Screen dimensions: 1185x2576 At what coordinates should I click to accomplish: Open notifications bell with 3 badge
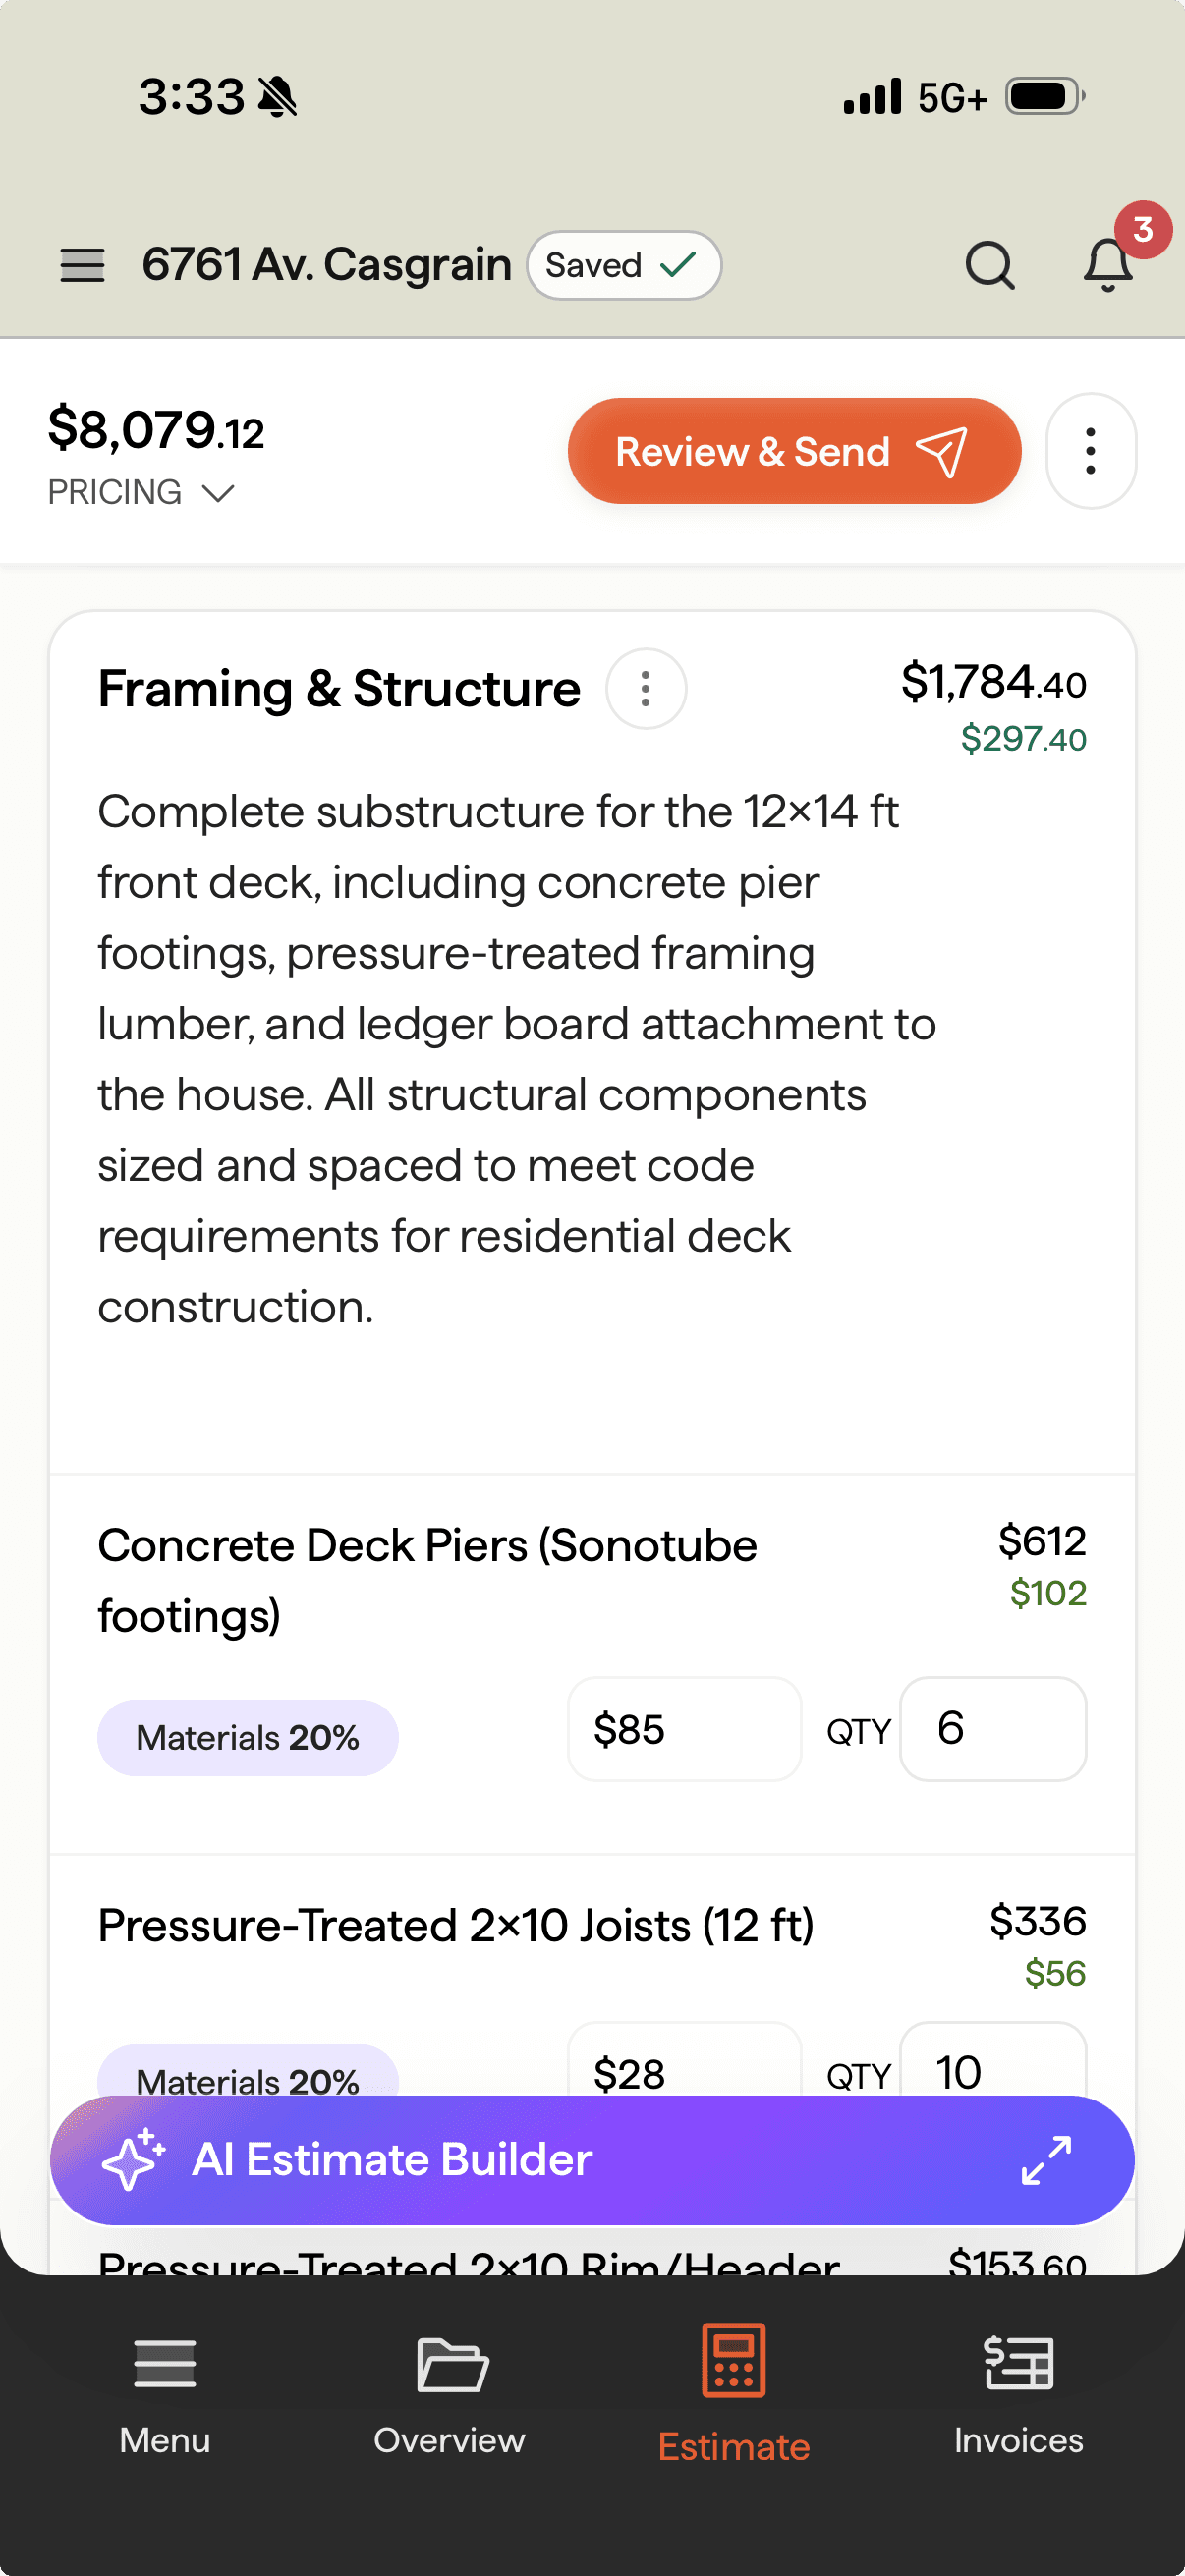1109,264
